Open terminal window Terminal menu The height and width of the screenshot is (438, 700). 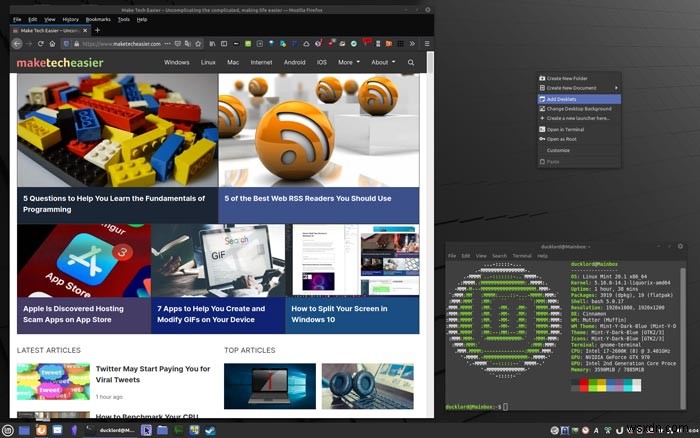click(522, 256)
